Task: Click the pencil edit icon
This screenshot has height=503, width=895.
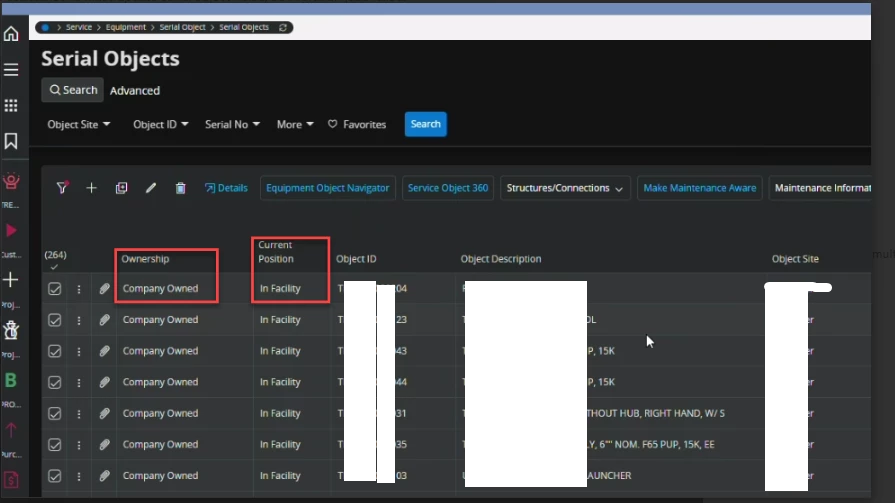Action: [x=151, y=188]
